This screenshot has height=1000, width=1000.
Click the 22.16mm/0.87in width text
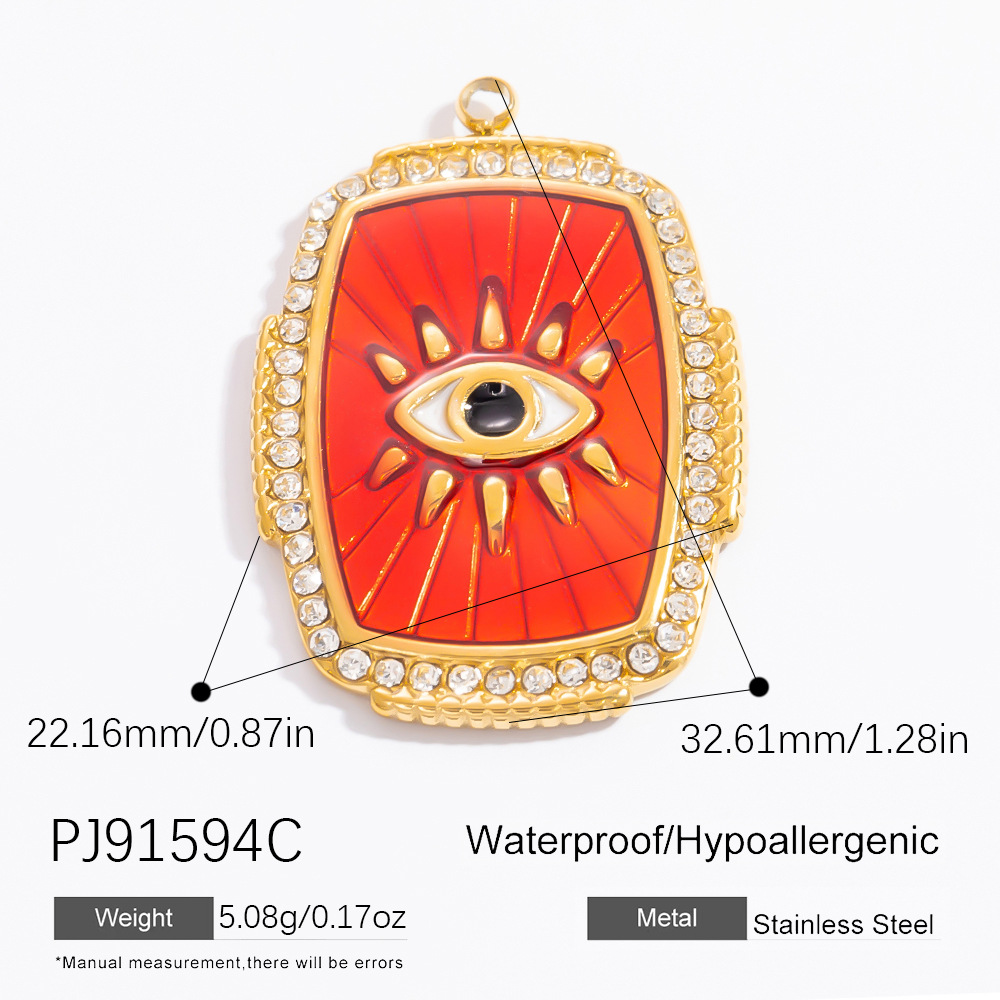point(171,733)
